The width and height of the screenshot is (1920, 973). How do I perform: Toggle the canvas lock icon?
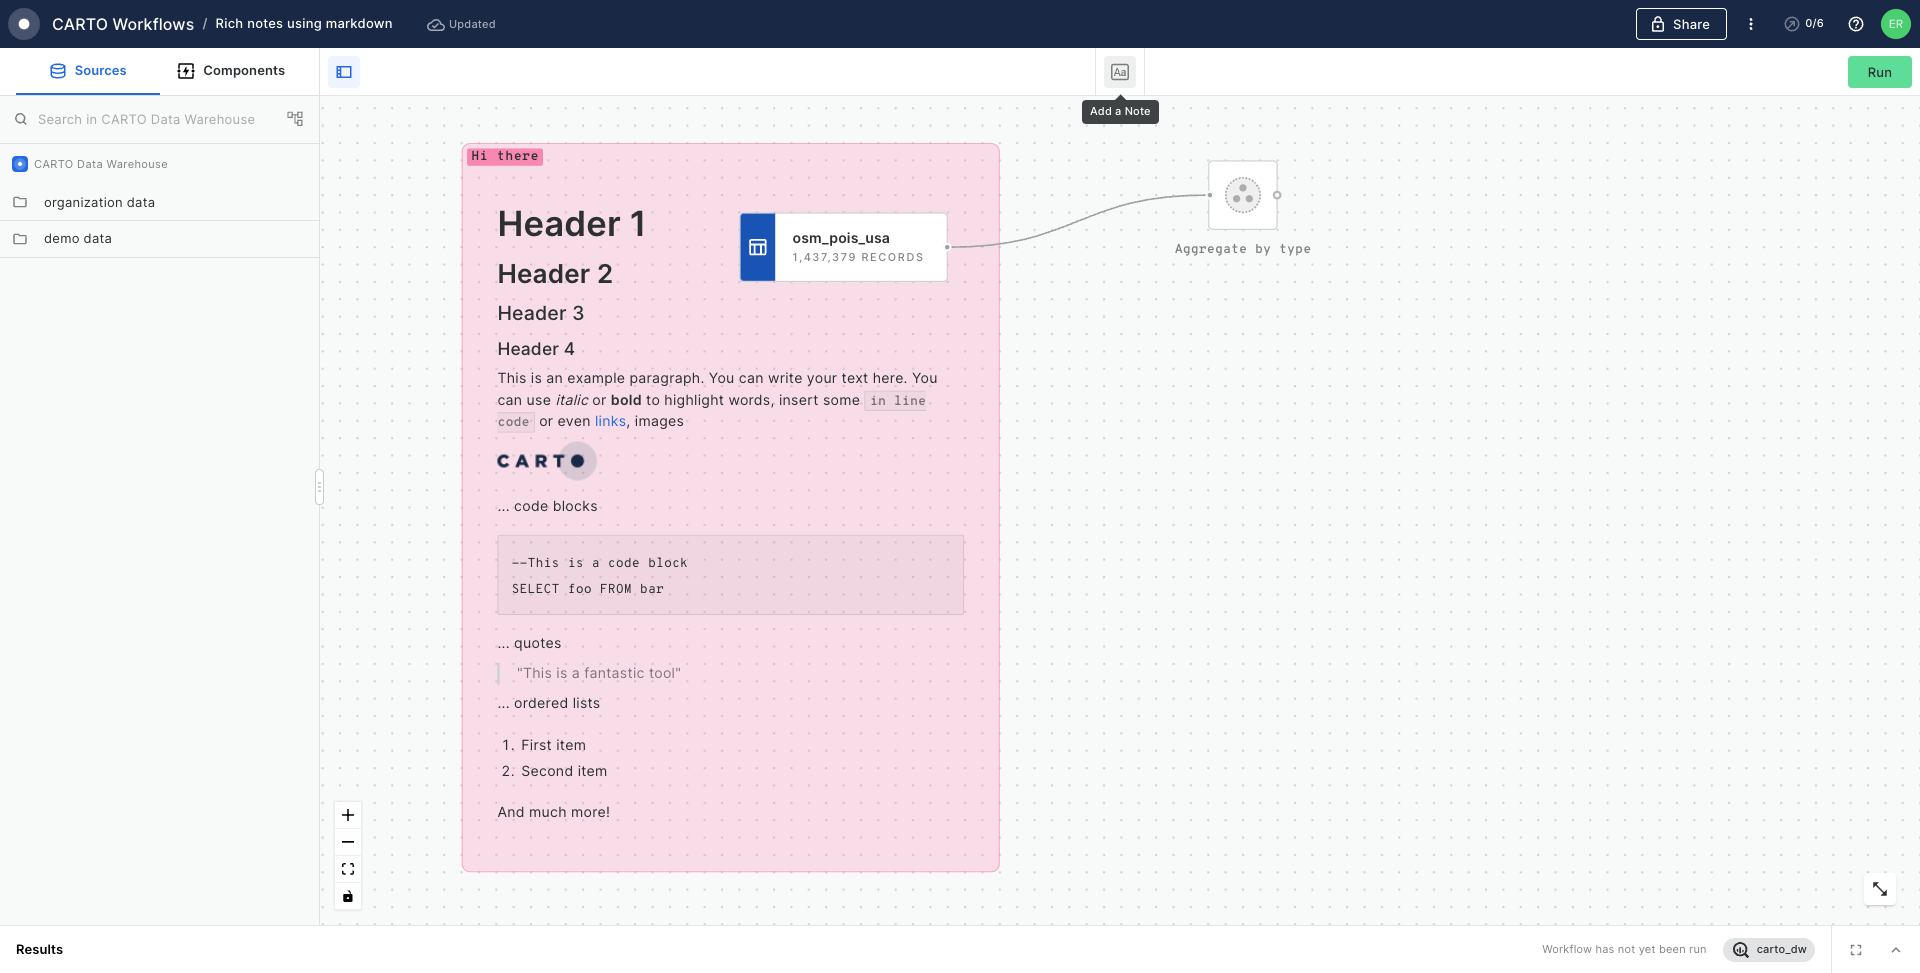348,897
